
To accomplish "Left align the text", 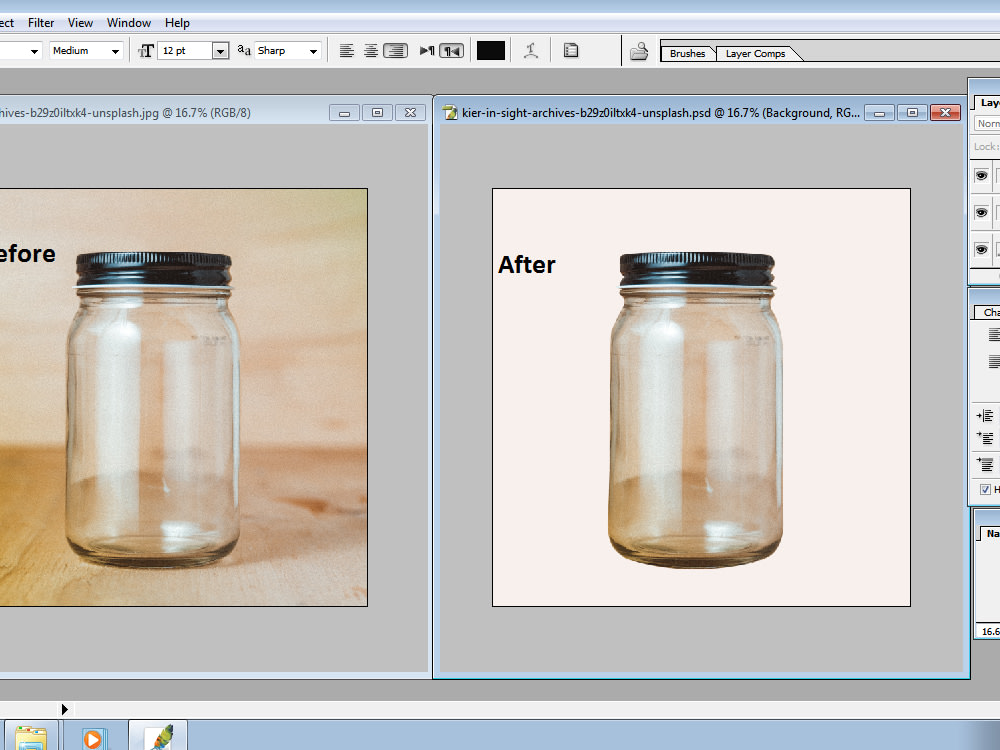I will [346, 50].
